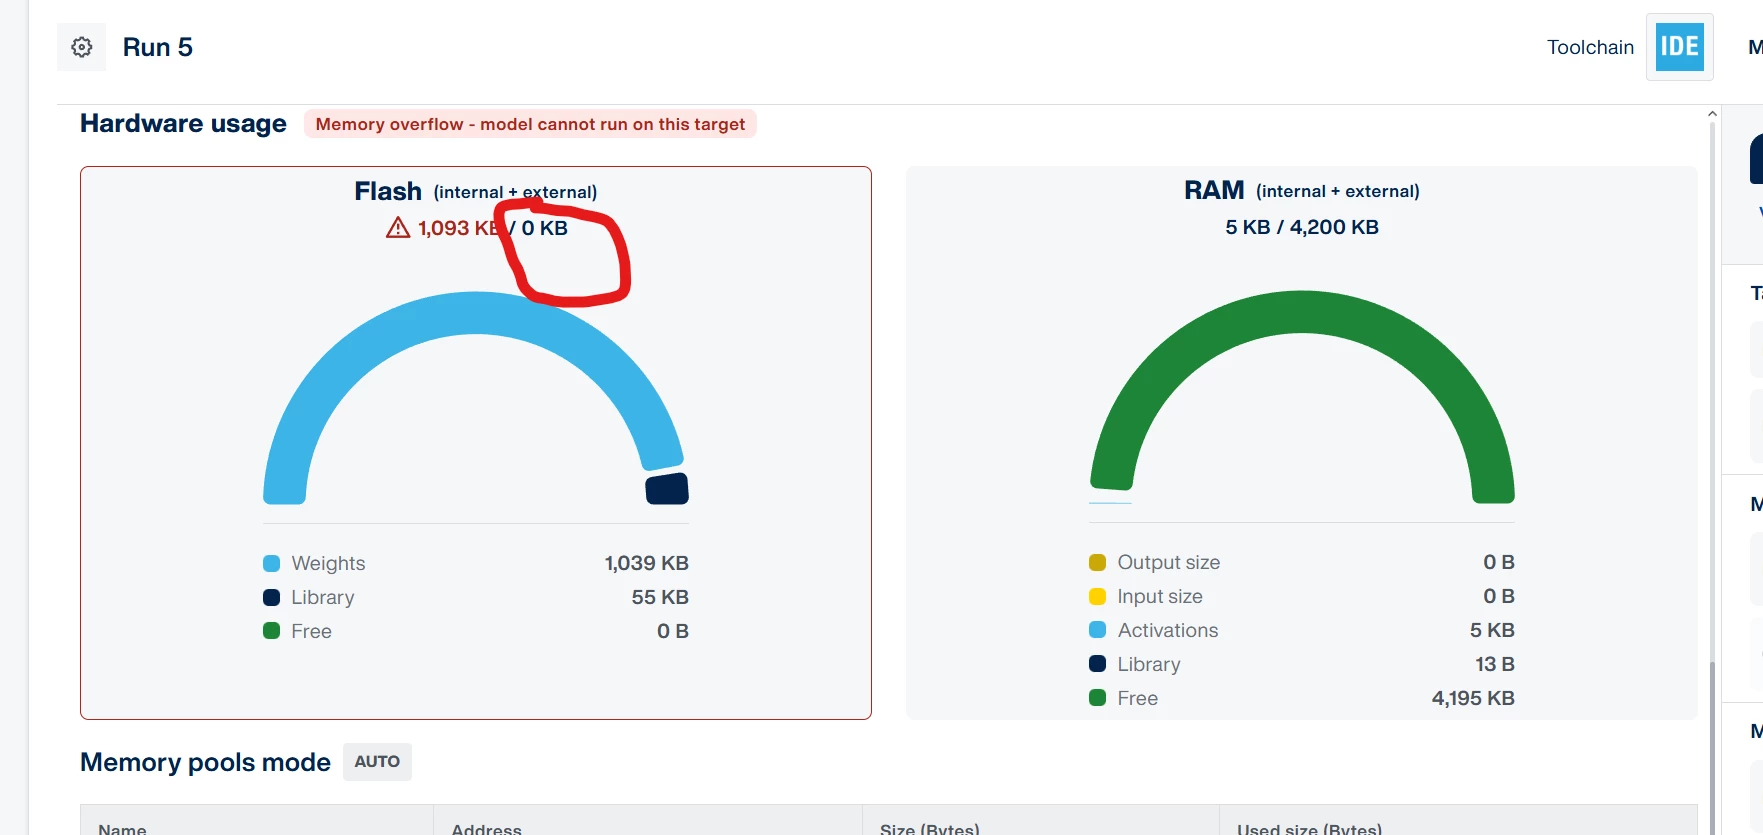Click the green RAM gauge arc

pos(1302,313)
